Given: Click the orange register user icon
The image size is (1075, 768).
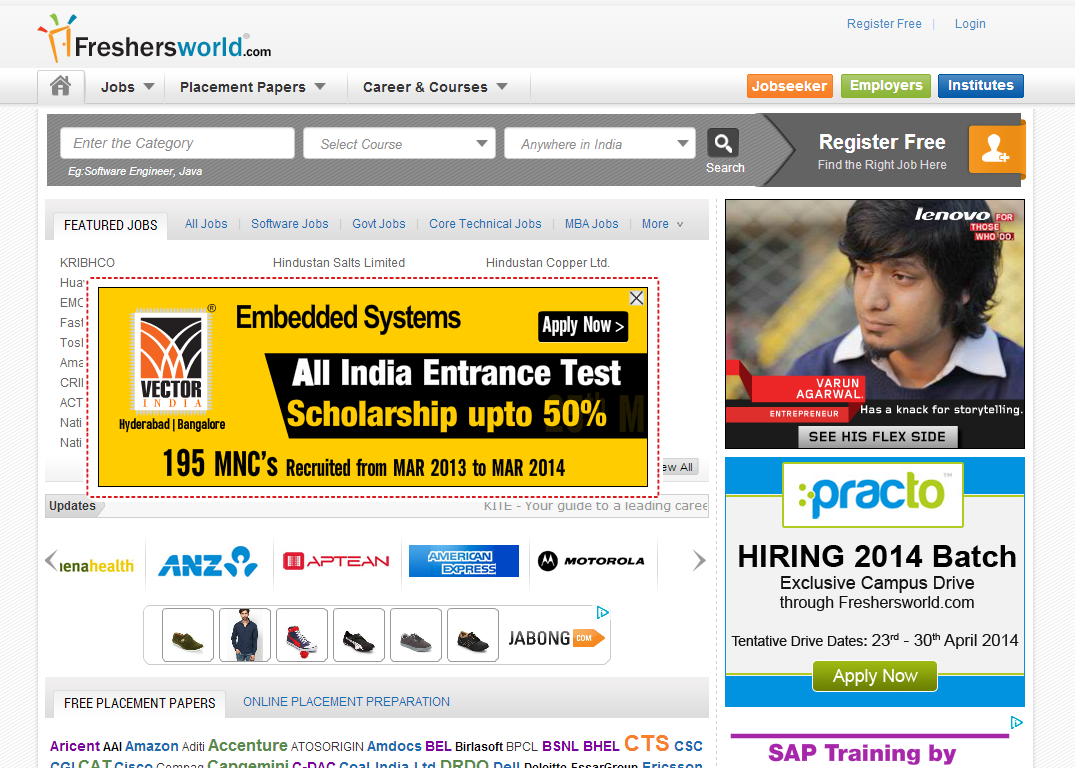Looking at the screenshot, I should click(x=996, y=149).
